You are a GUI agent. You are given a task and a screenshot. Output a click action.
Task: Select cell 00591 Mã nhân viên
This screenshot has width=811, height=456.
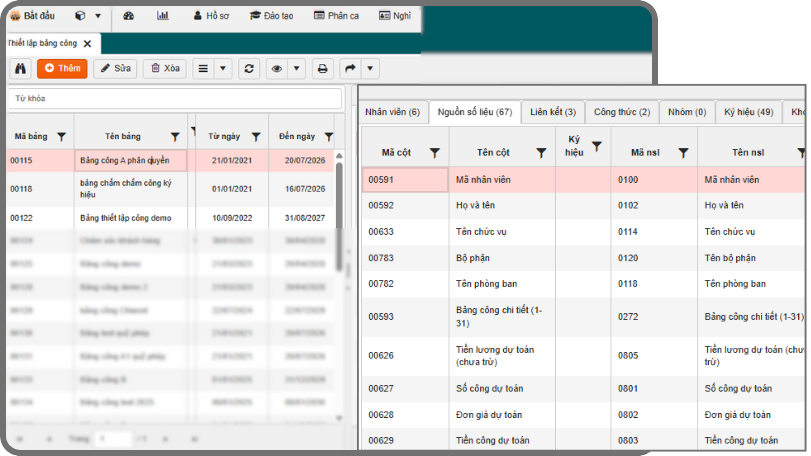405,180
